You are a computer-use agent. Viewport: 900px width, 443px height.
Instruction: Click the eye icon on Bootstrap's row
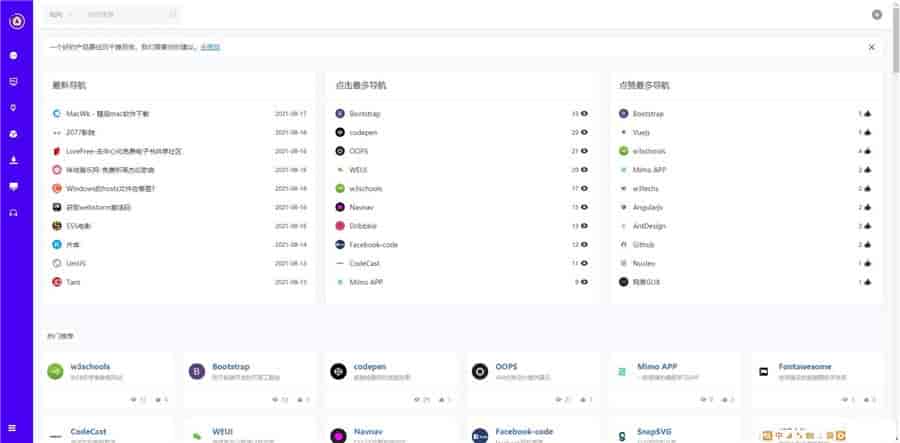tap(584, 114)
